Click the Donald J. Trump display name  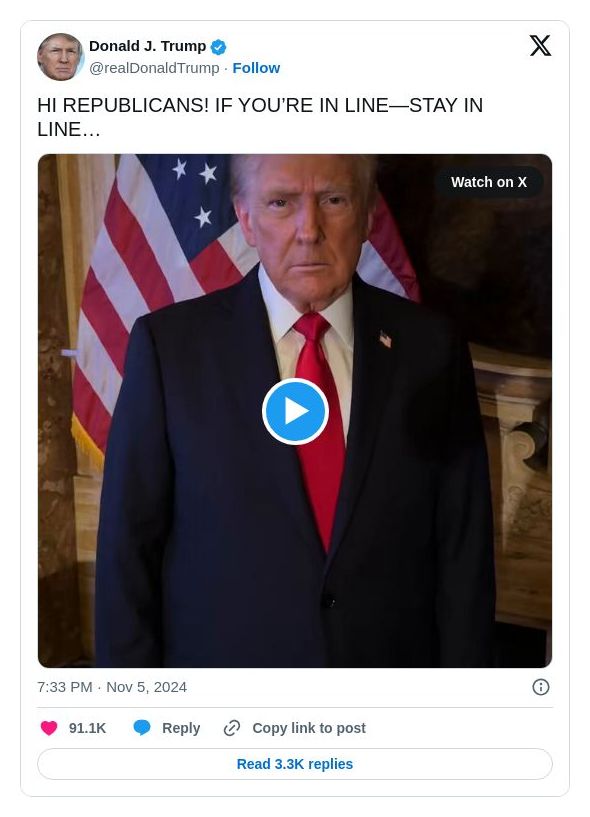(x=148, y=46)
